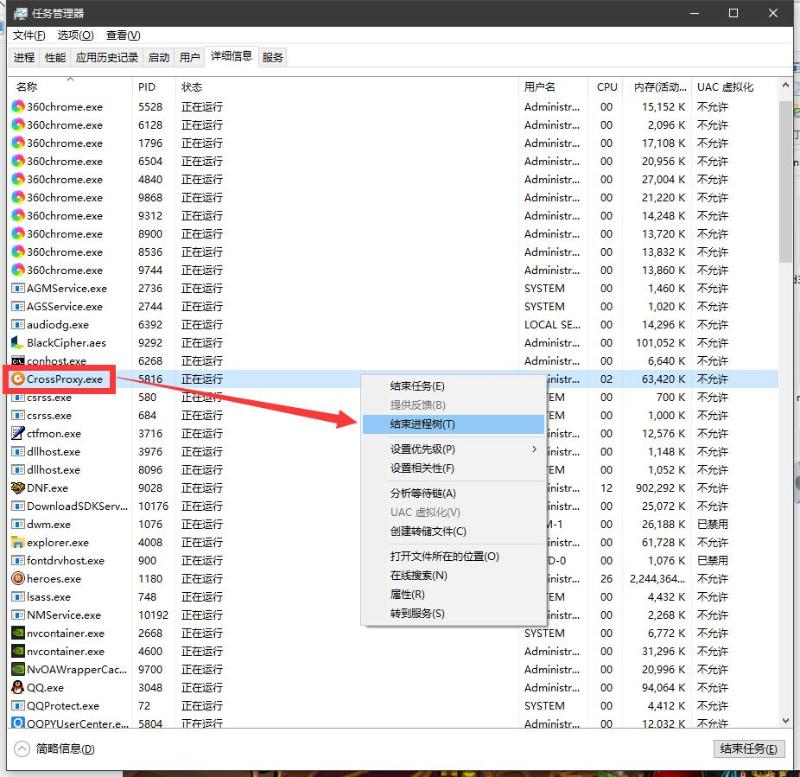Choose 设置相关性(F) in the context menu
The height and width of the screenshot is (777, 800).
point(453,468)
